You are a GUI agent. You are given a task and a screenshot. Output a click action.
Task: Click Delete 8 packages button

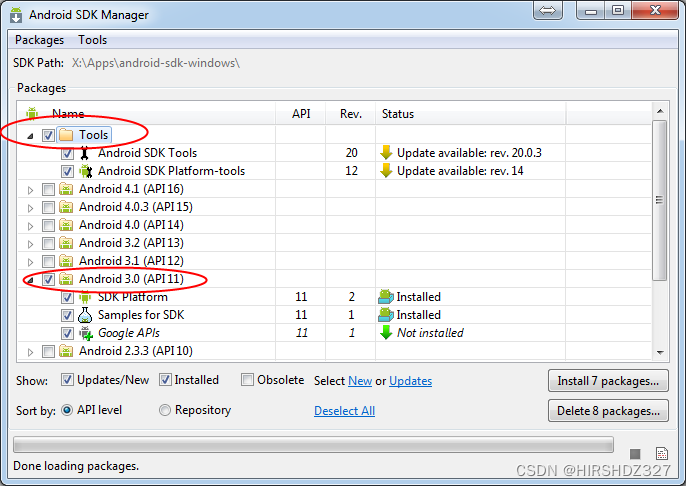point(608,411)
